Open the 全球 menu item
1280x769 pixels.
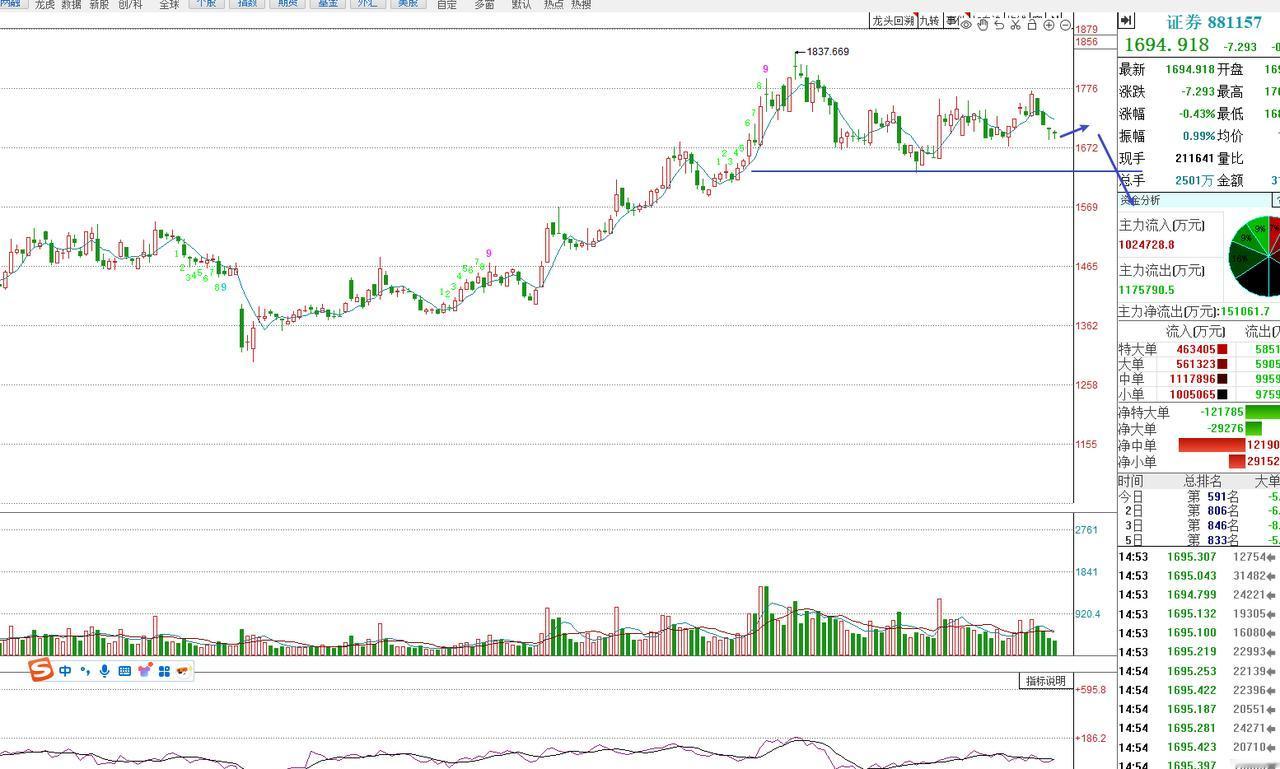click(x=169, y=5)
